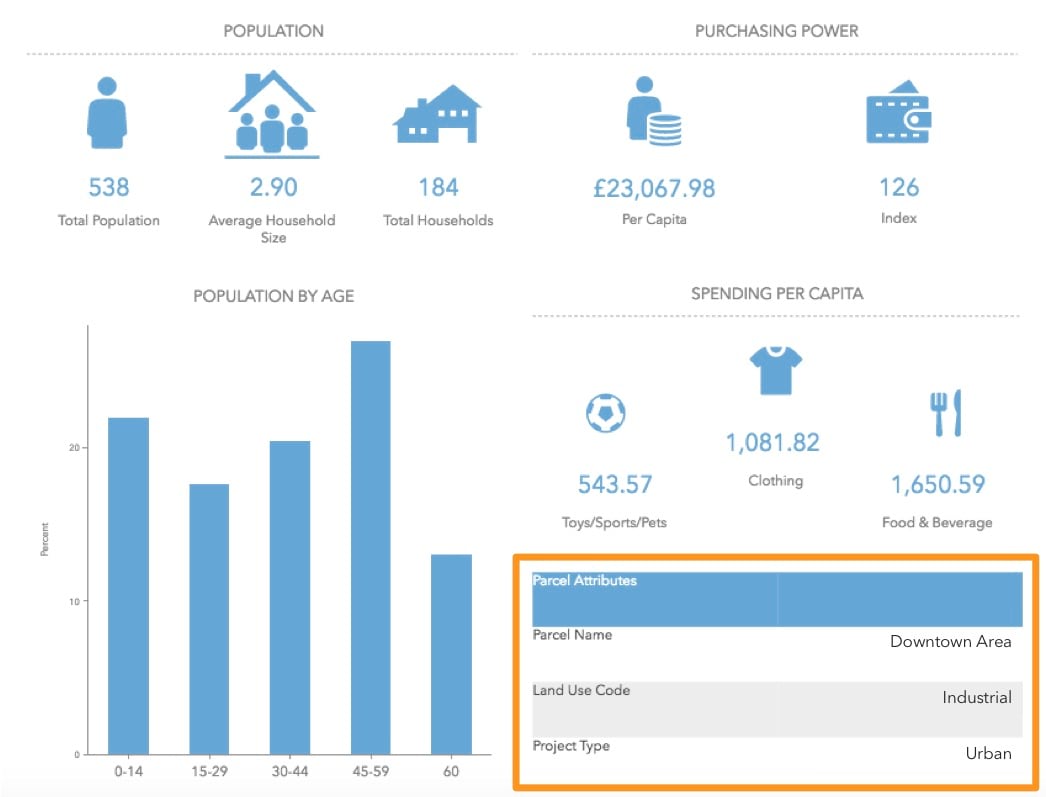
Task: Select the 126 index value
Action: [899, 187]
